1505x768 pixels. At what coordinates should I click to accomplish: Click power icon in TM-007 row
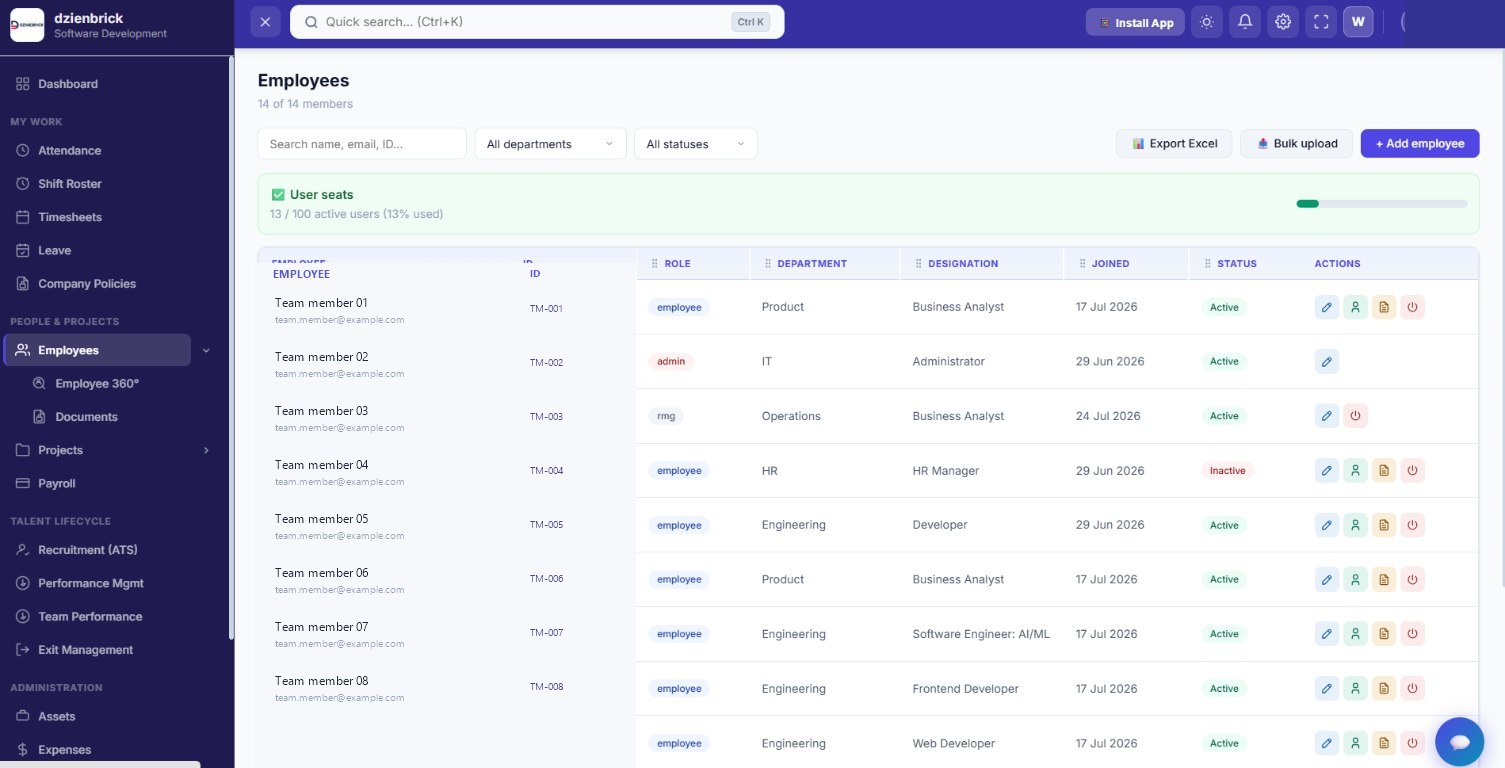click(x=1412, y=634)
